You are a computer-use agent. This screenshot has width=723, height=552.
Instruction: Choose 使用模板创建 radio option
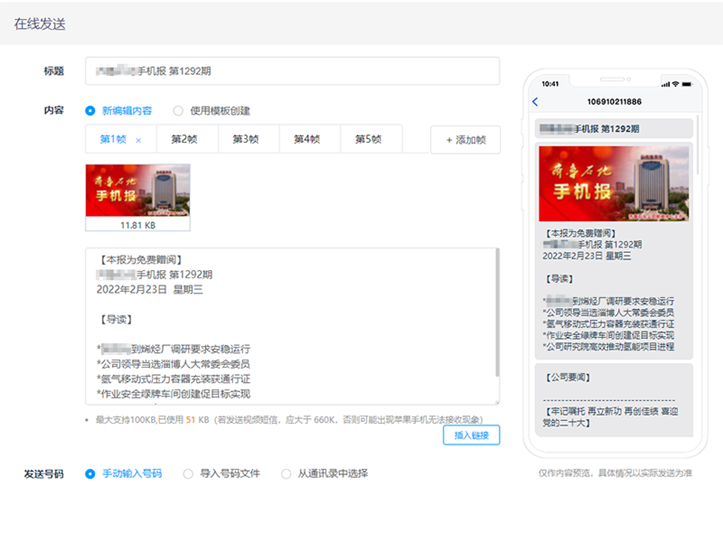click(x=178, y=111)
